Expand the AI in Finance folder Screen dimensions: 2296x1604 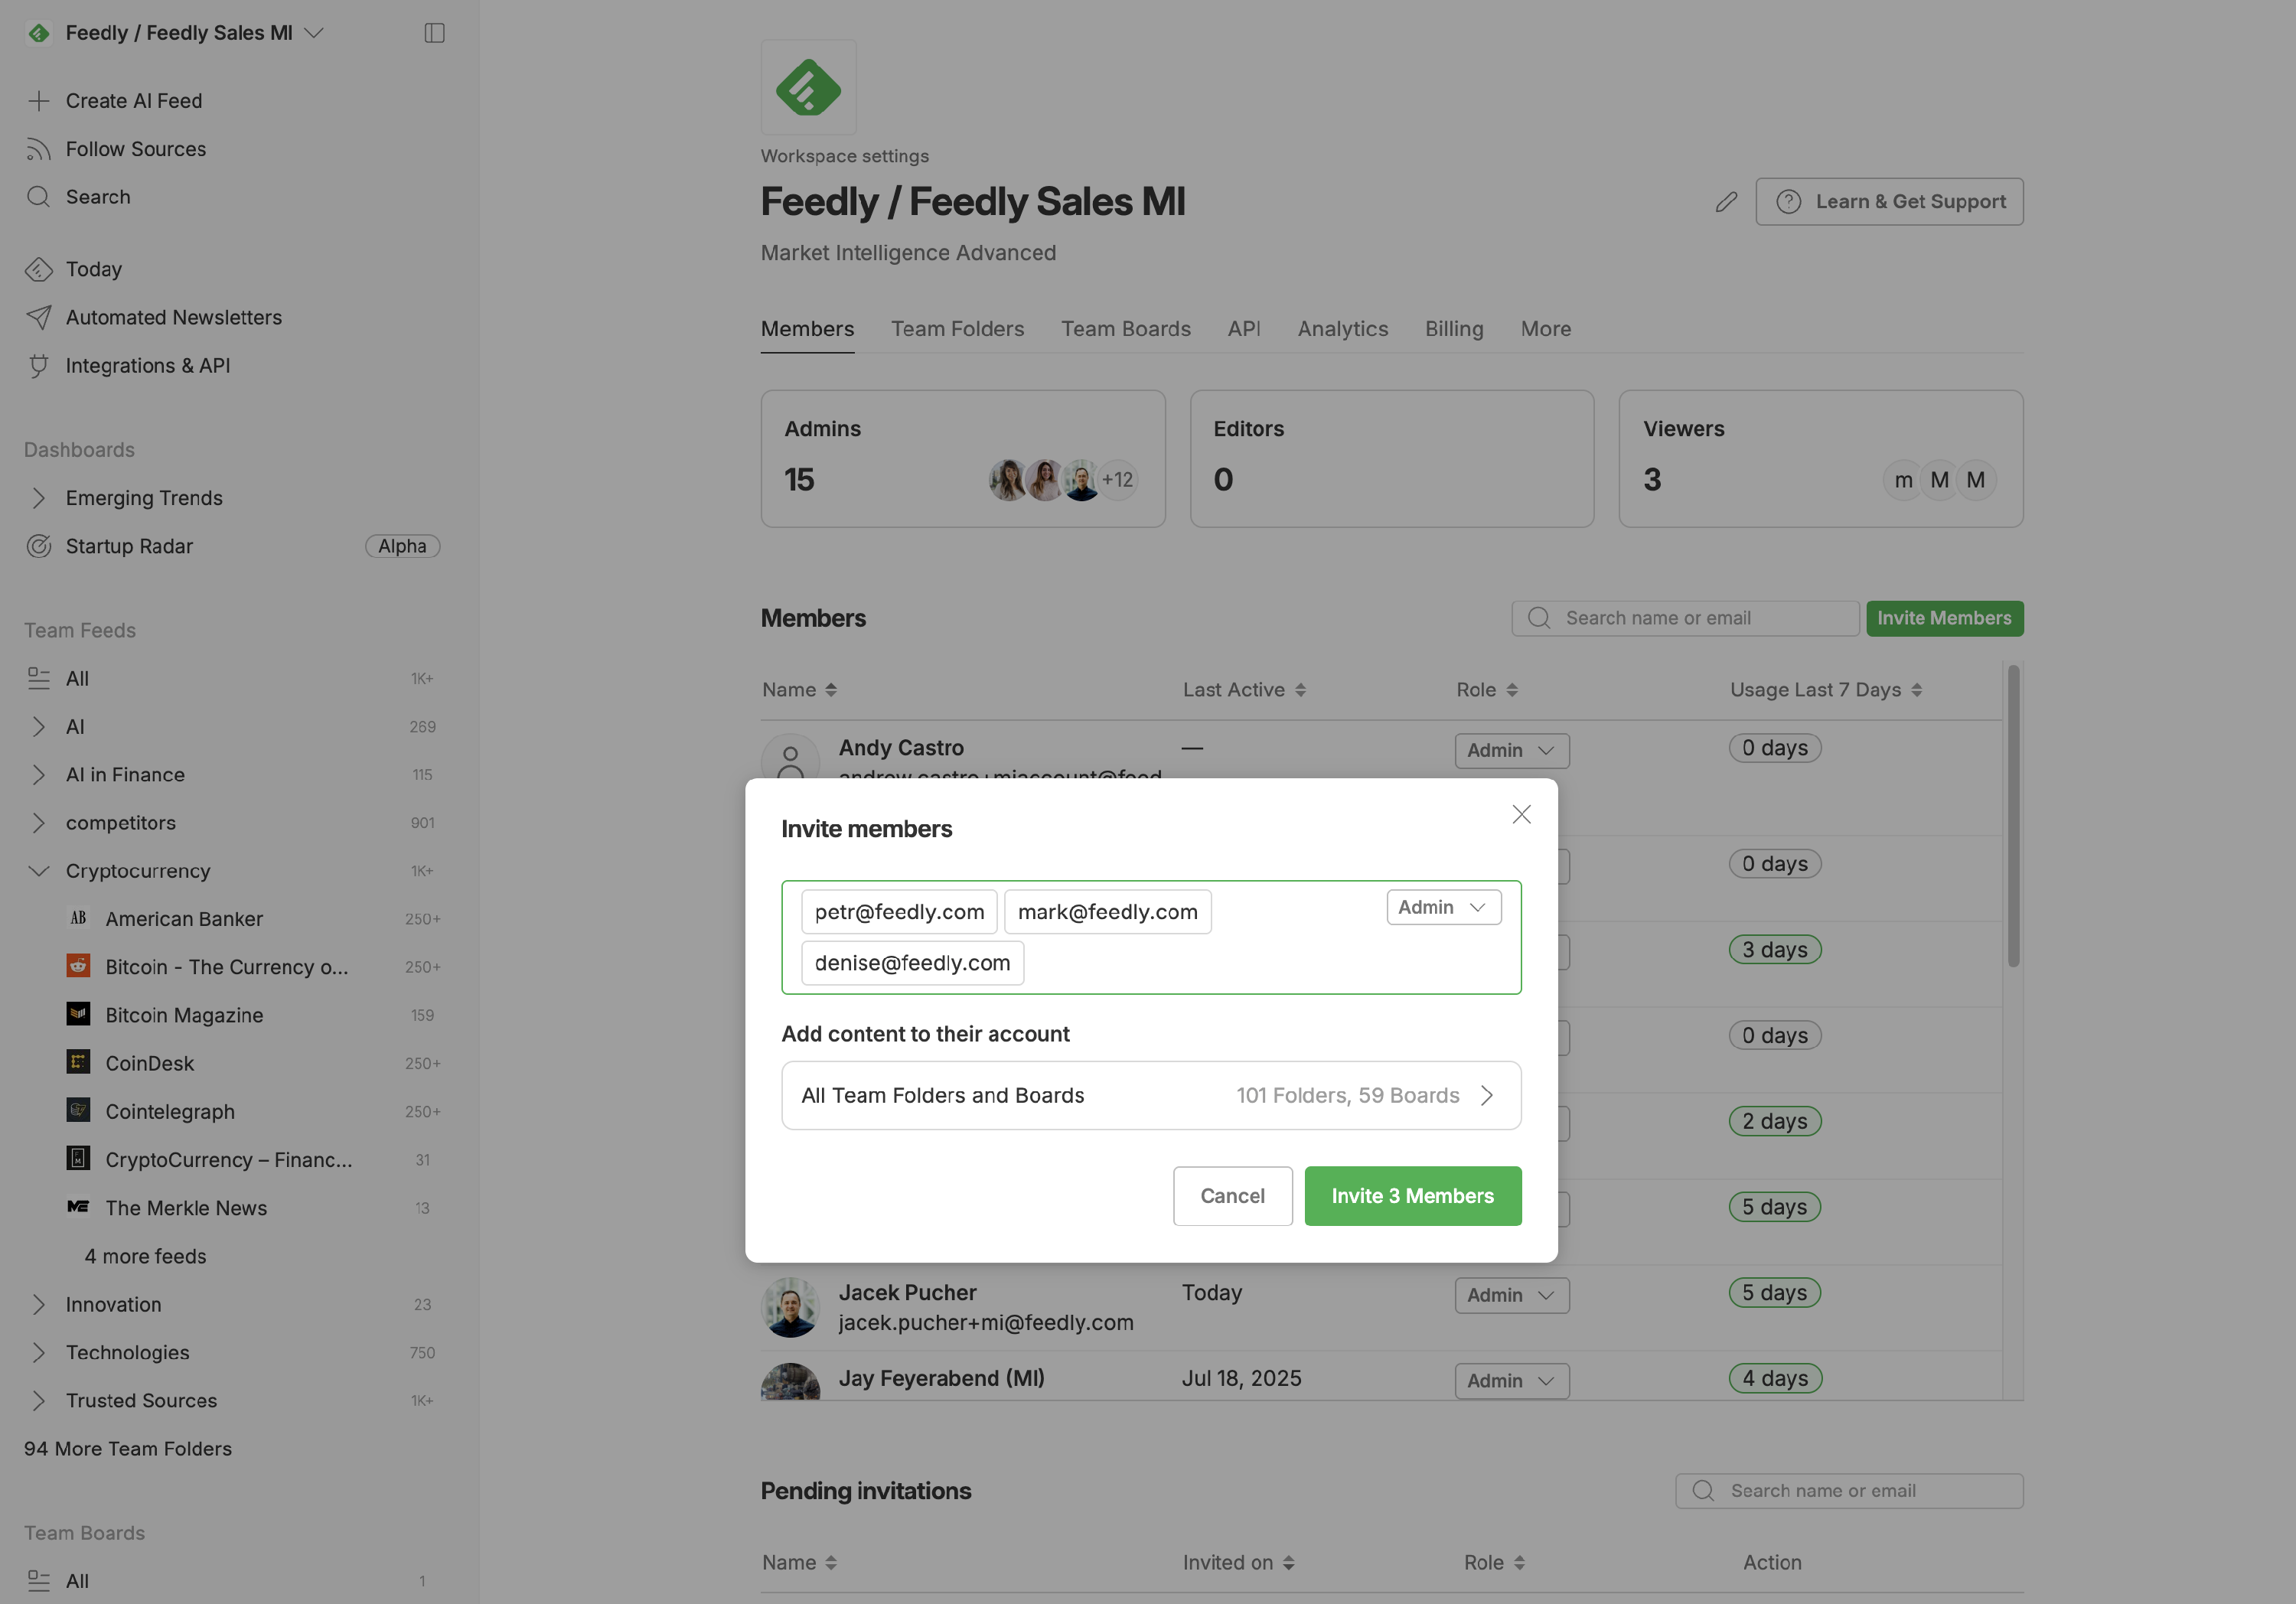point(38,775)
